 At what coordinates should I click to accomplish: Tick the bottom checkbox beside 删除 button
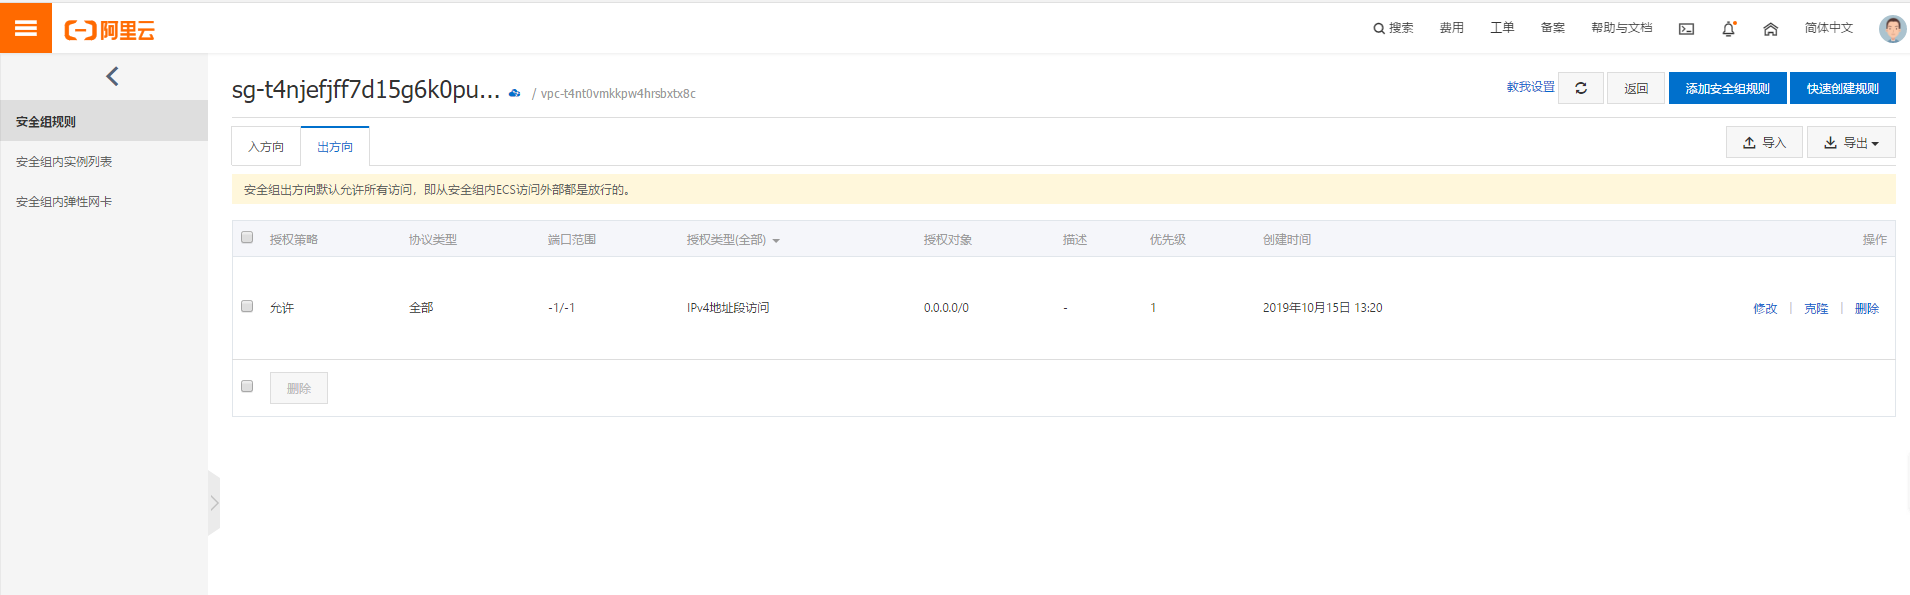point(247,386)
